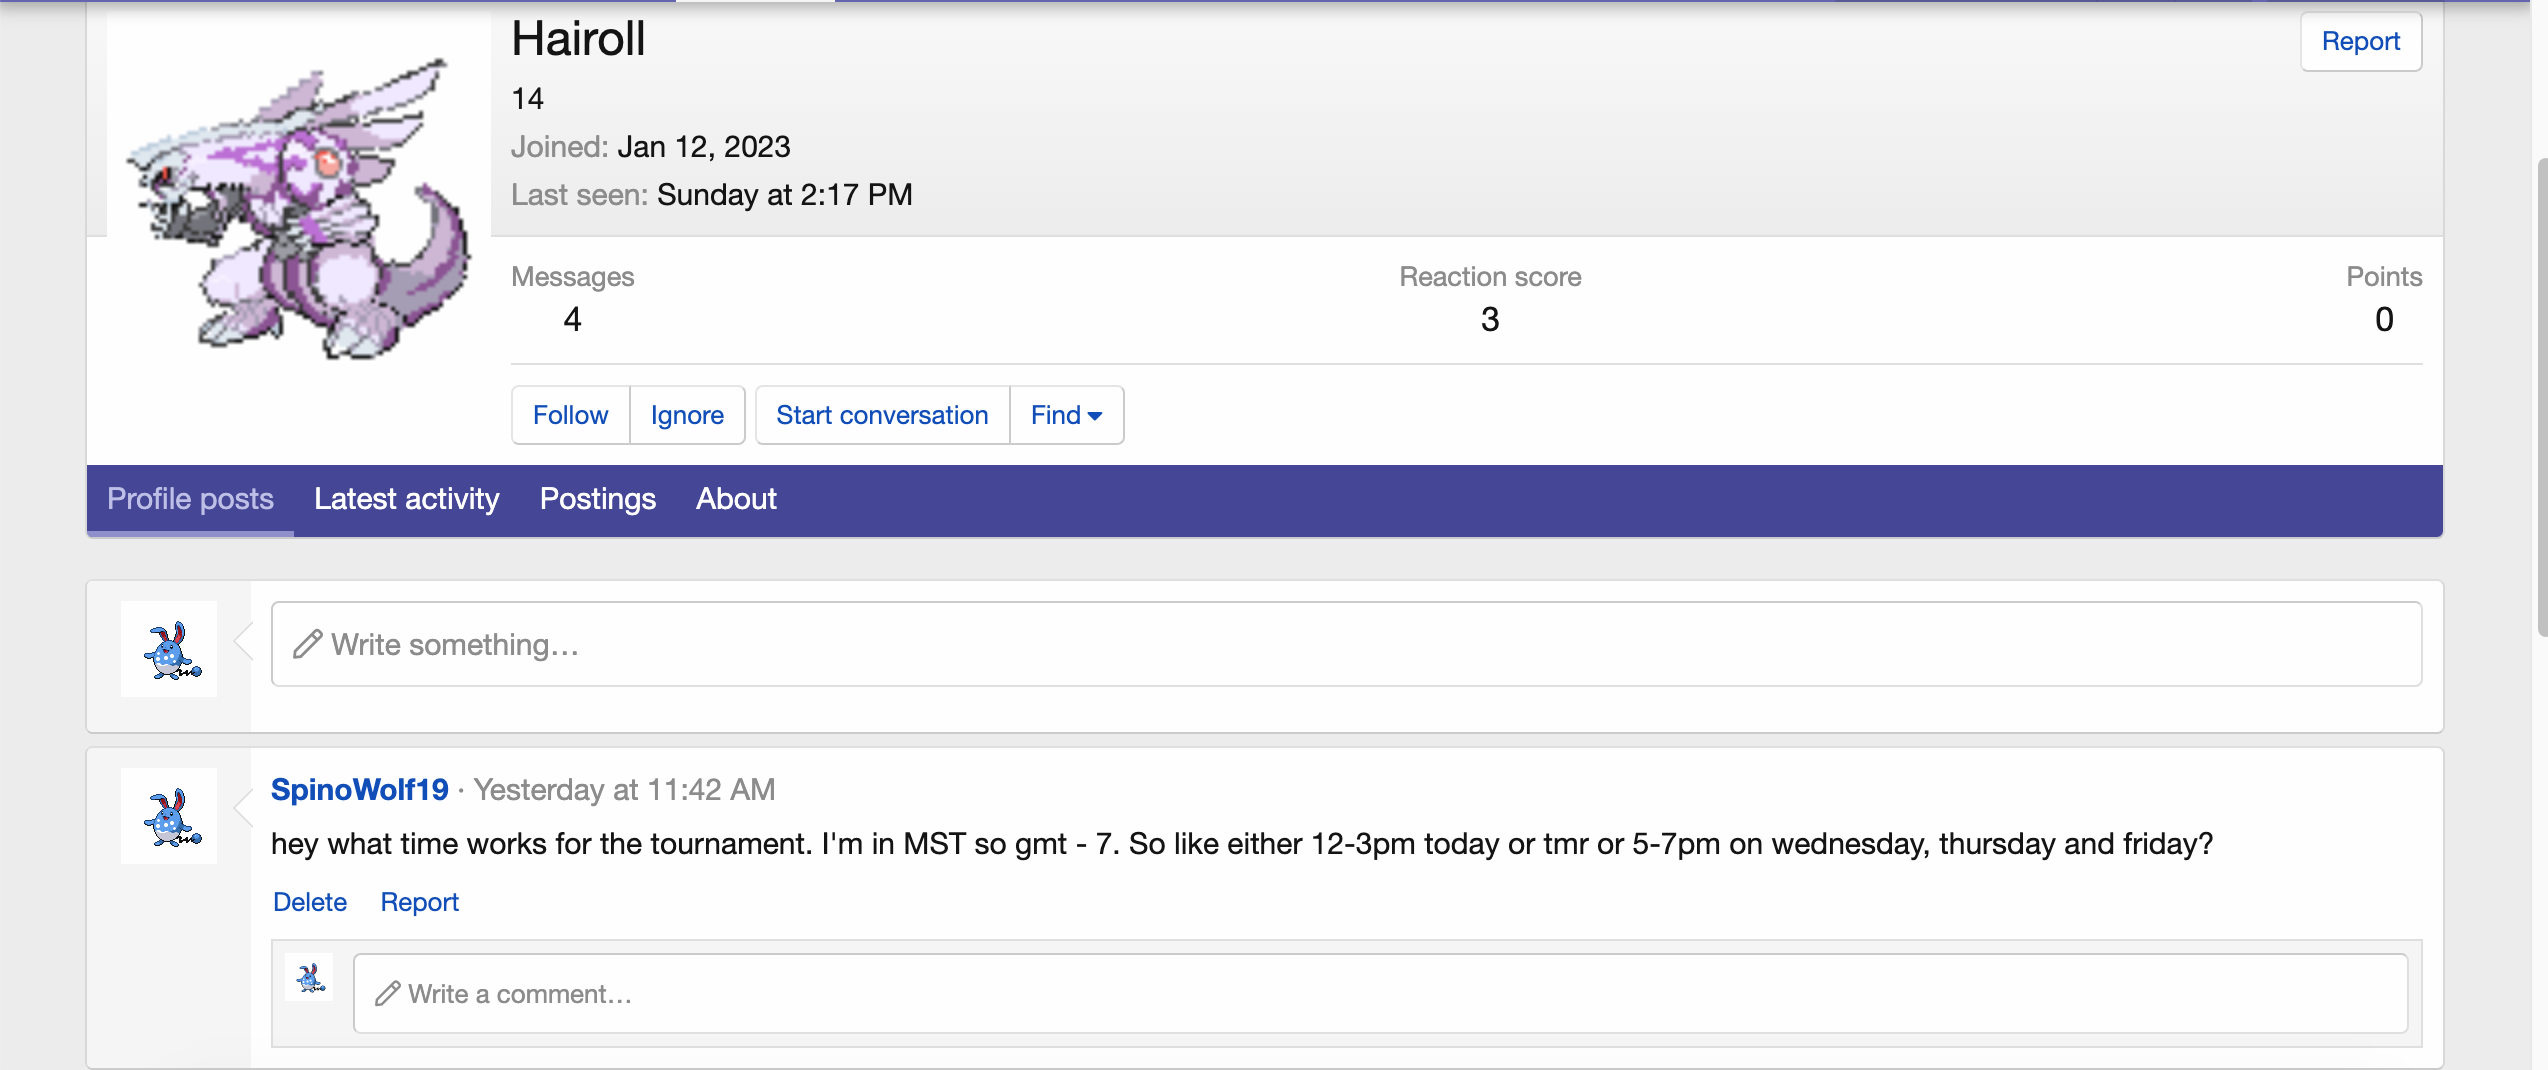Focus the Write something text field
The height and width of the screenshot is (1070, 2548).
click(x=1346, y=644)
